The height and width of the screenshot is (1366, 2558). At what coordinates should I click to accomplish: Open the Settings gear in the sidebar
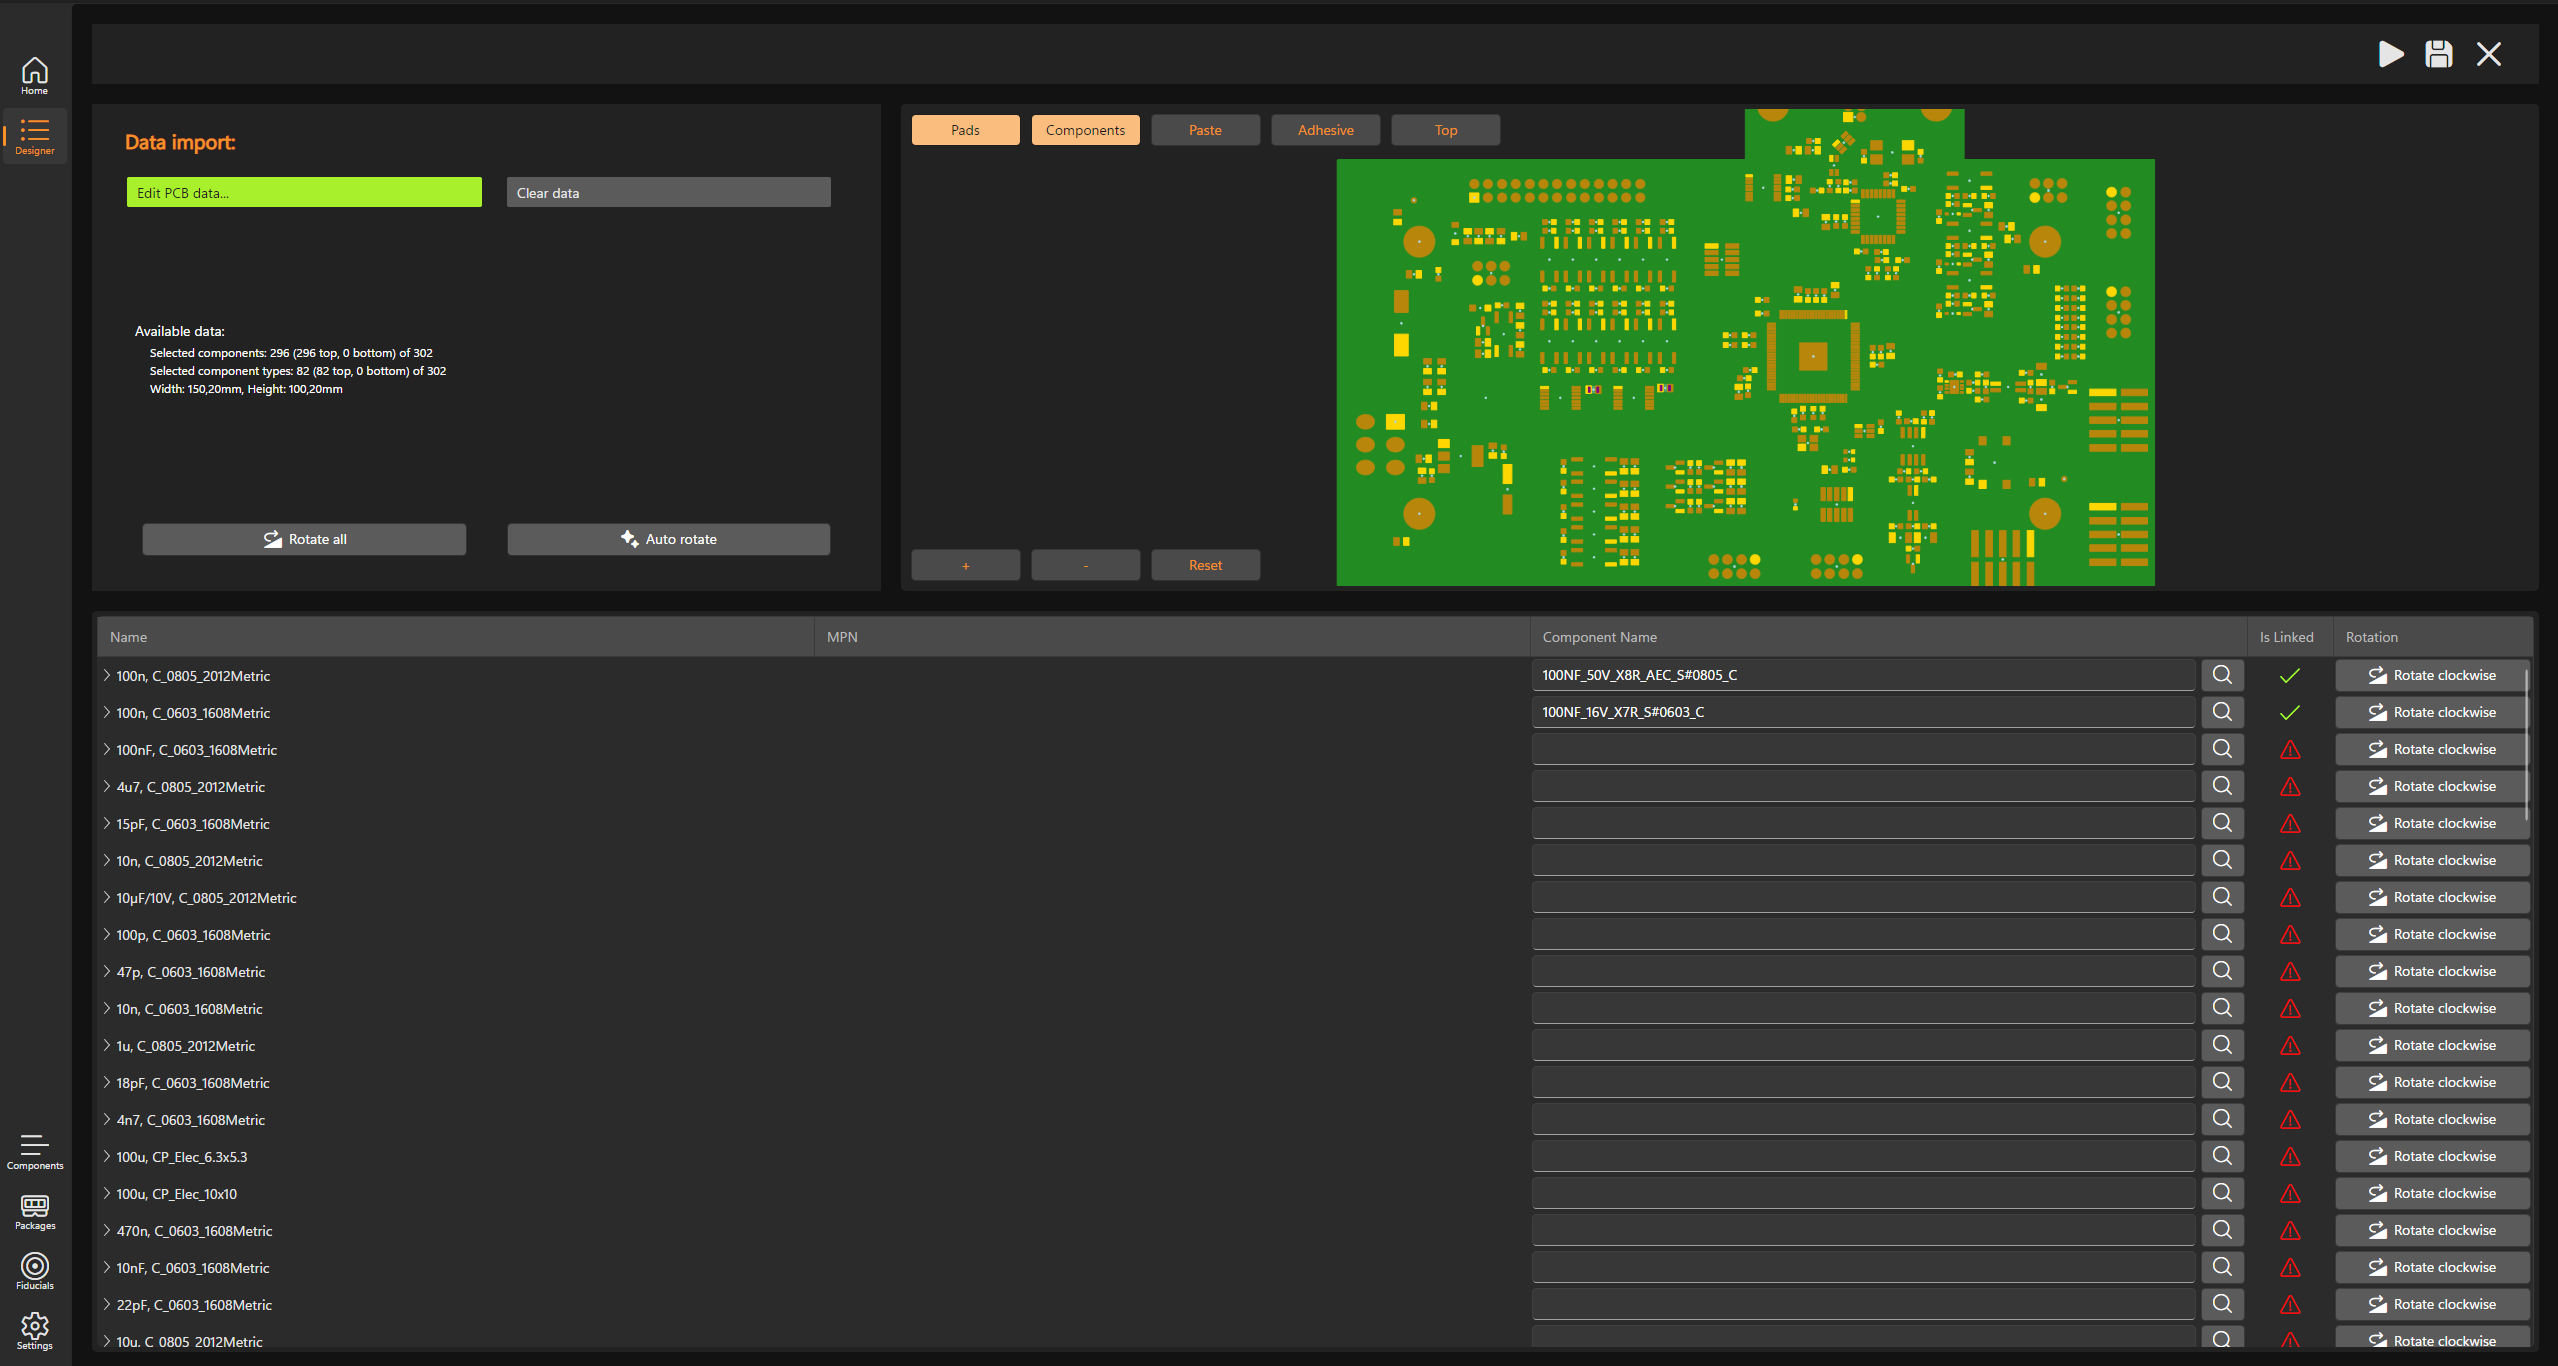tap(35, 1331)
